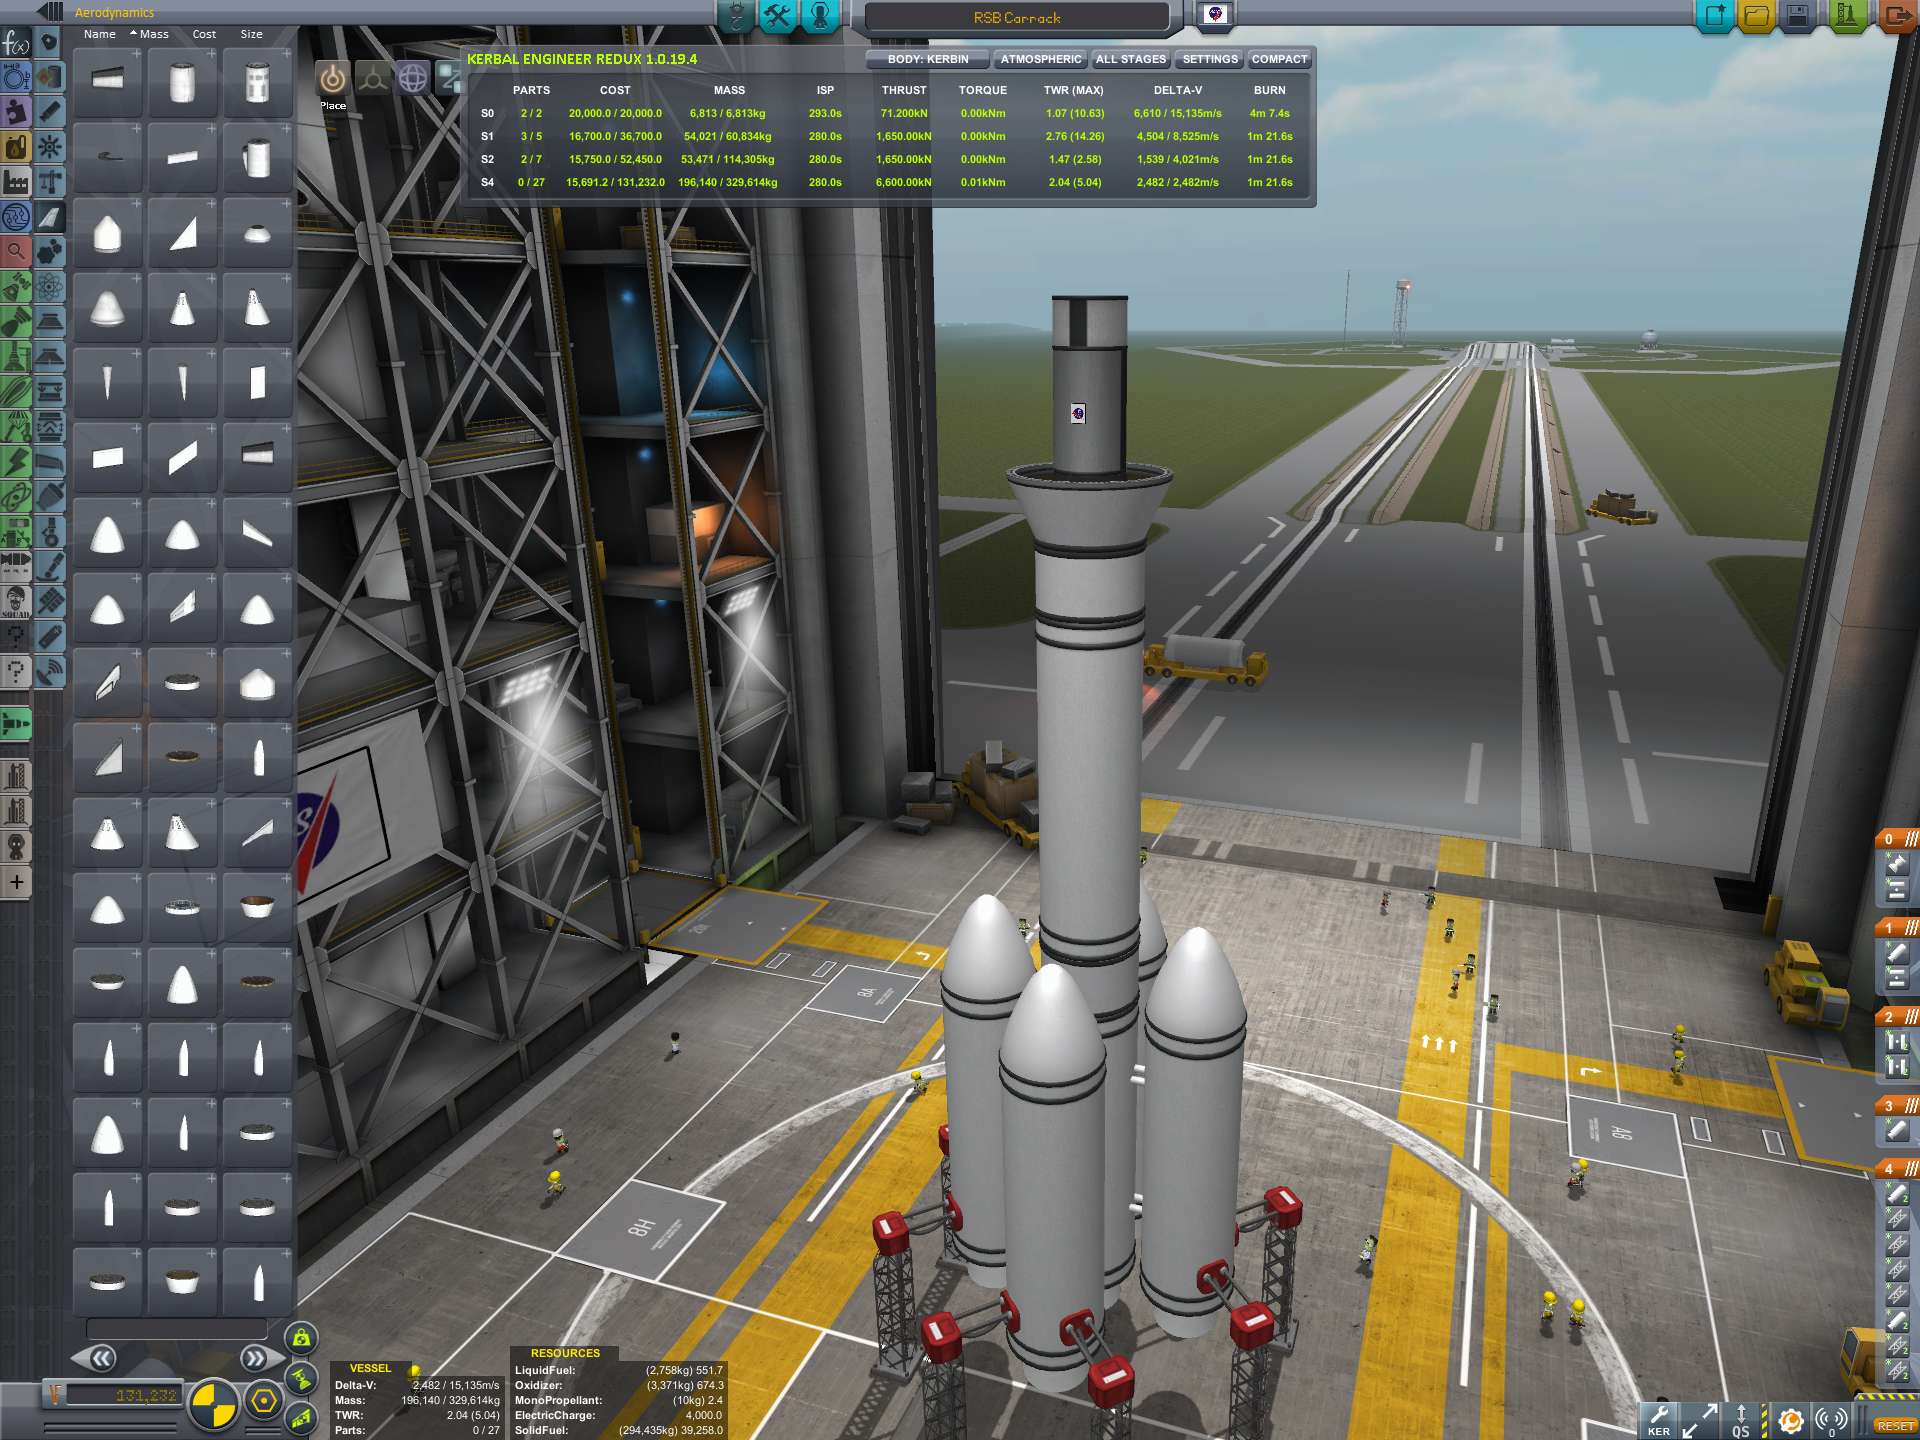The height and width of the screenshot is (1440, 1920).
Task: Expand staging group 3 header
Action: pos(1897,1106)
